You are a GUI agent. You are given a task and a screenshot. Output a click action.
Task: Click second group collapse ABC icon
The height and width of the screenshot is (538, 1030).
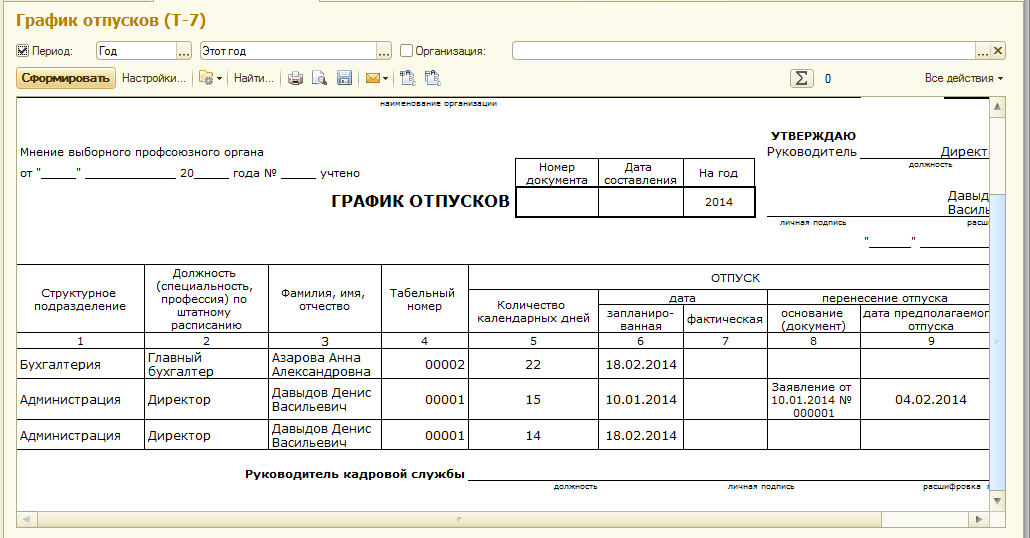pyautogui.click(x=433, y=78)
